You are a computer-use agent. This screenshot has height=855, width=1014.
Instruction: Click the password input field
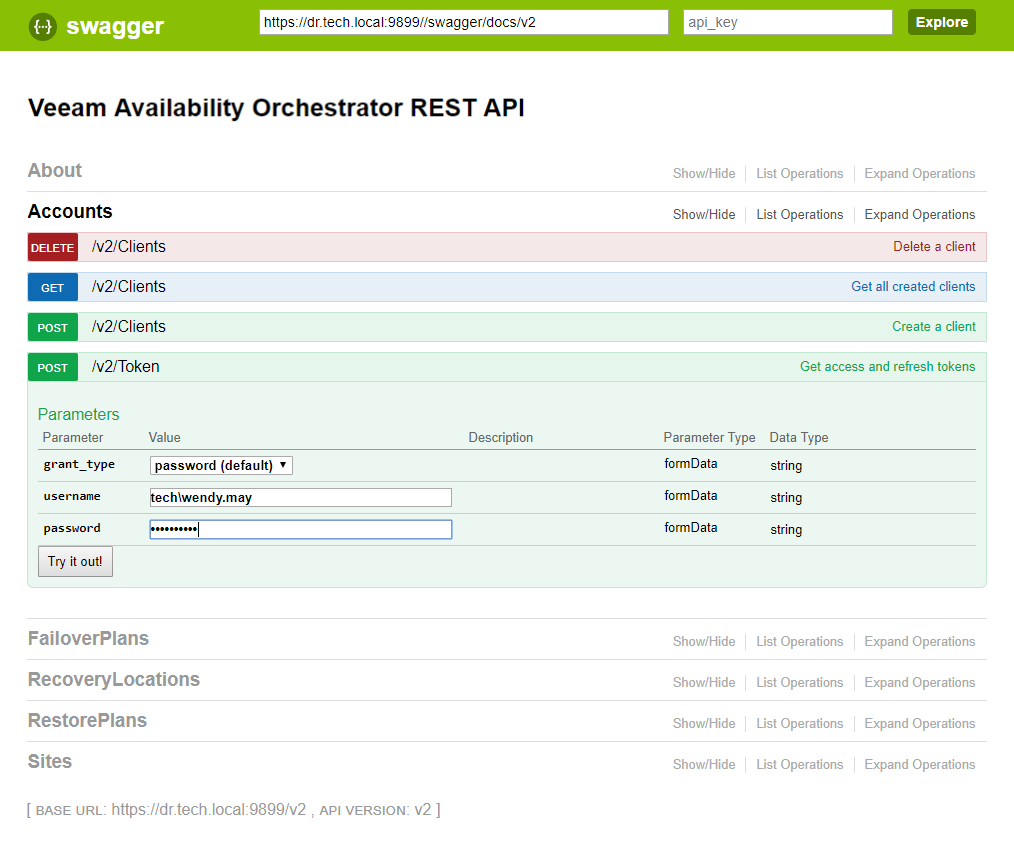point(301,530)
